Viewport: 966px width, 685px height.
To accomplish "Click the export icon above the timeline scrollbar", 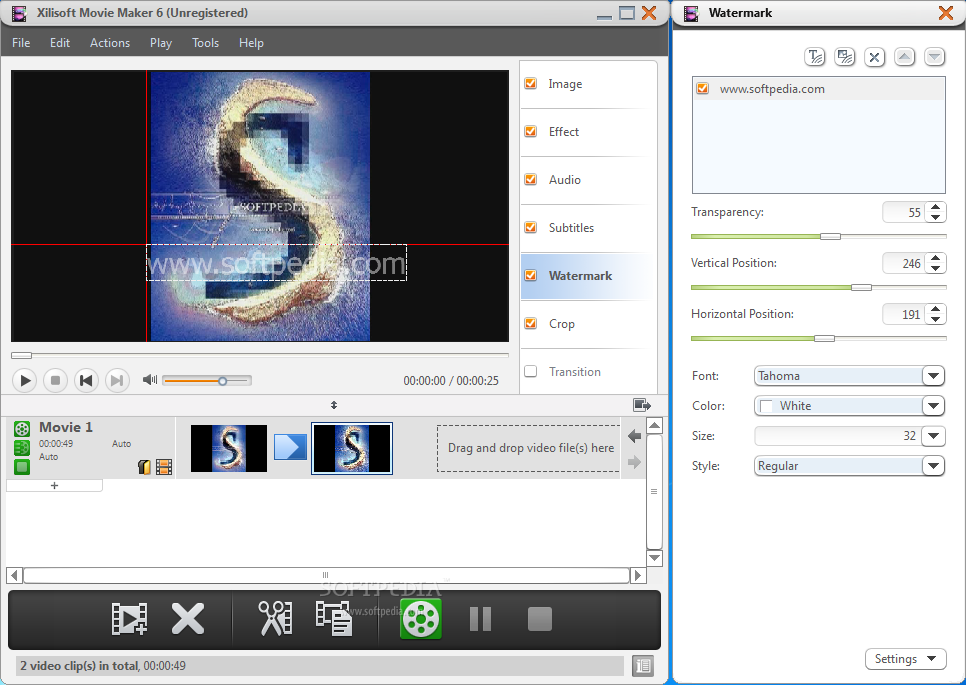I will pos(642,405).
